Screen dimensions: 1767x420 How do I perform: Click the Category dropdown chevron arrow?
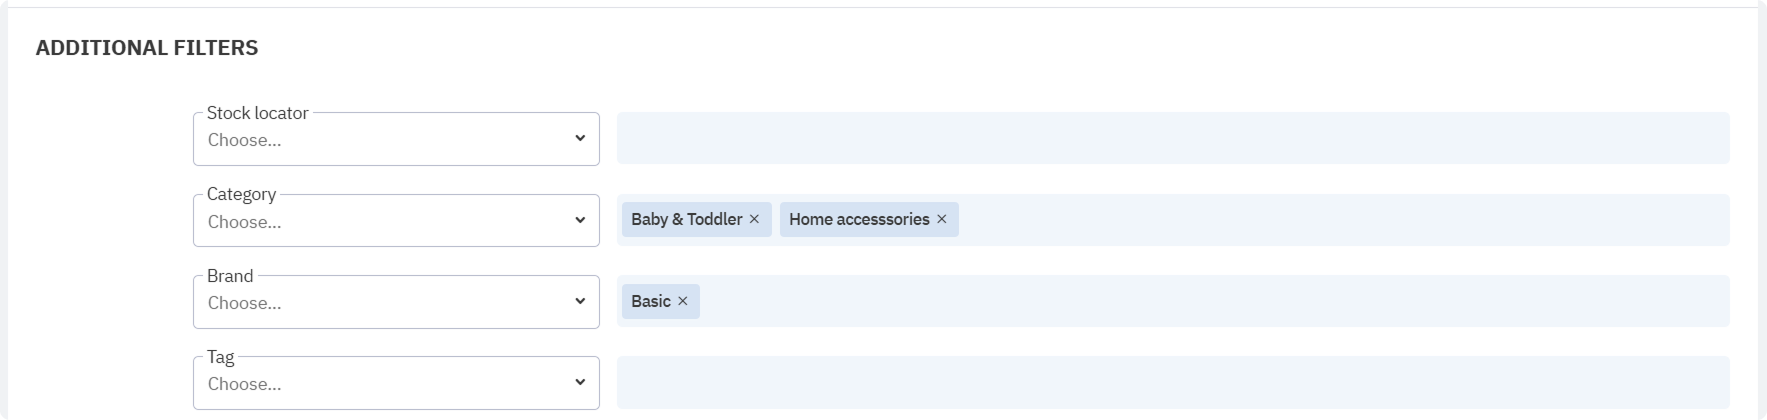click(580, 220)
